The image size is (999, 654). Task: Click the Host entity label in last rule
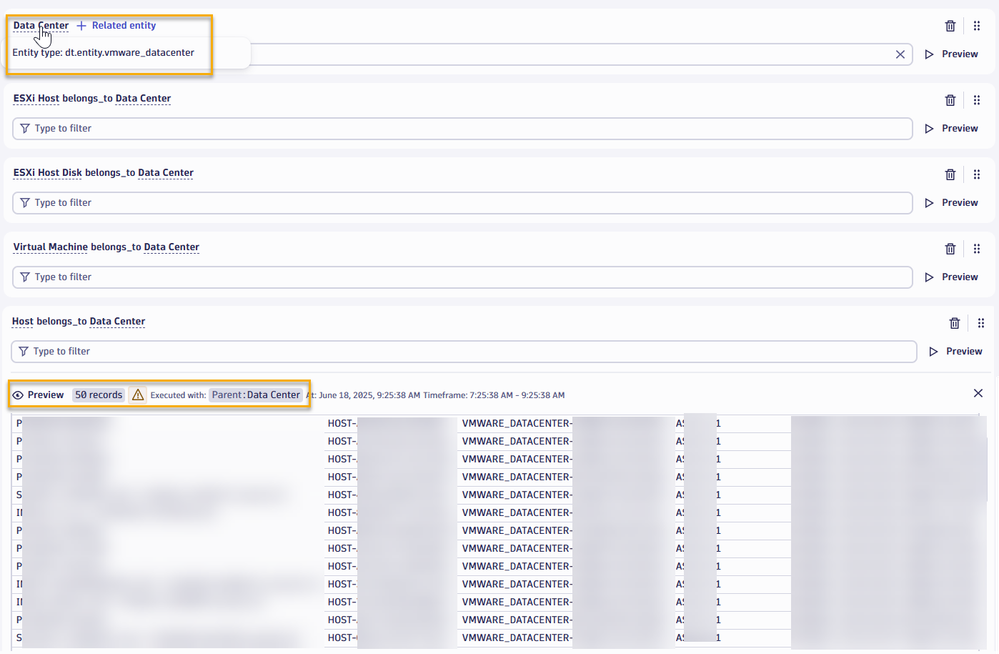pyautogui.click(x=22, y=321)
